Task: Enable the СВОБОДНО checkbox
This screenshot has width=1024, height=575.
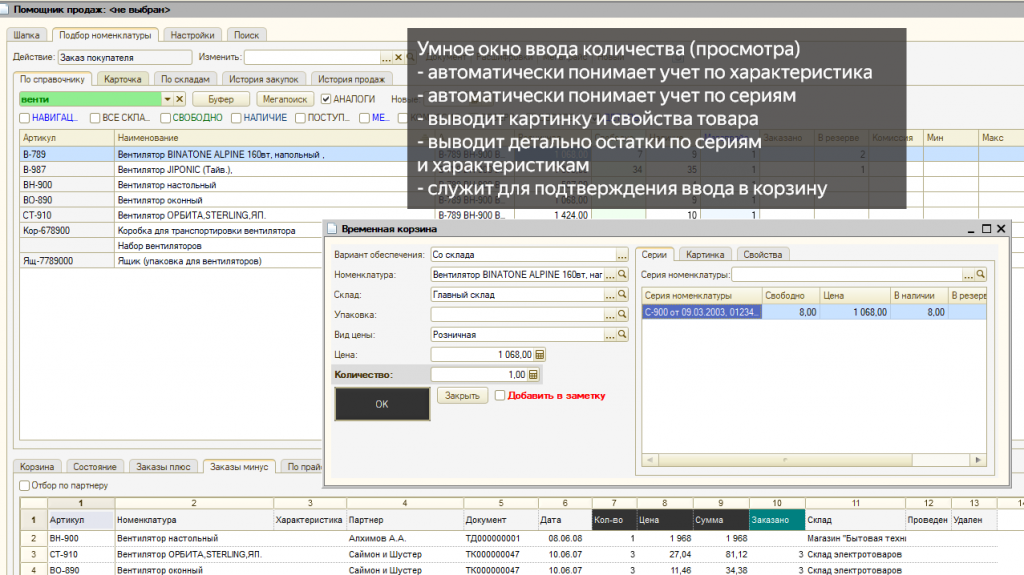Action: tap(165, 118)
